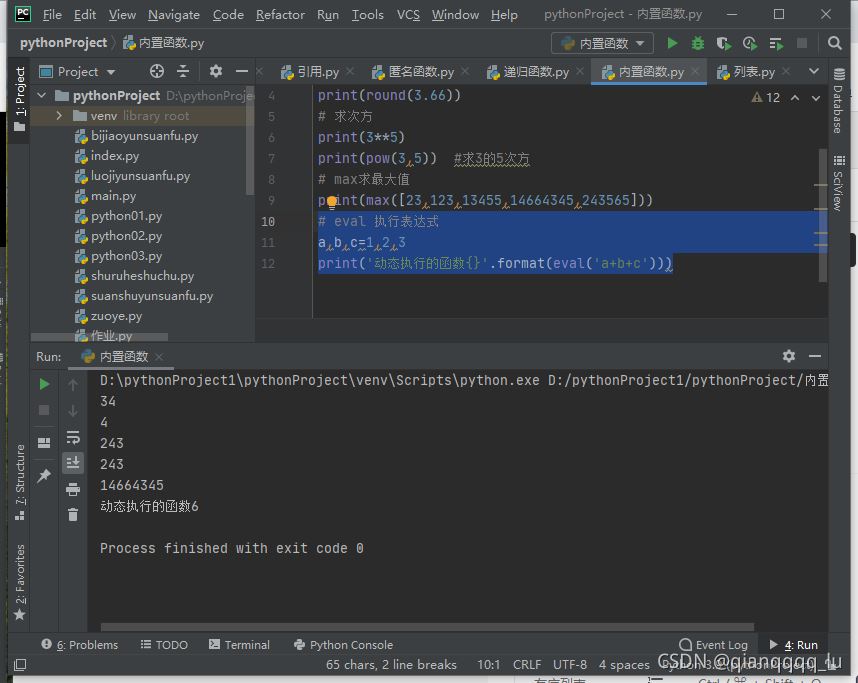Collapse the pythonProject root tree node

pos(41,95)
